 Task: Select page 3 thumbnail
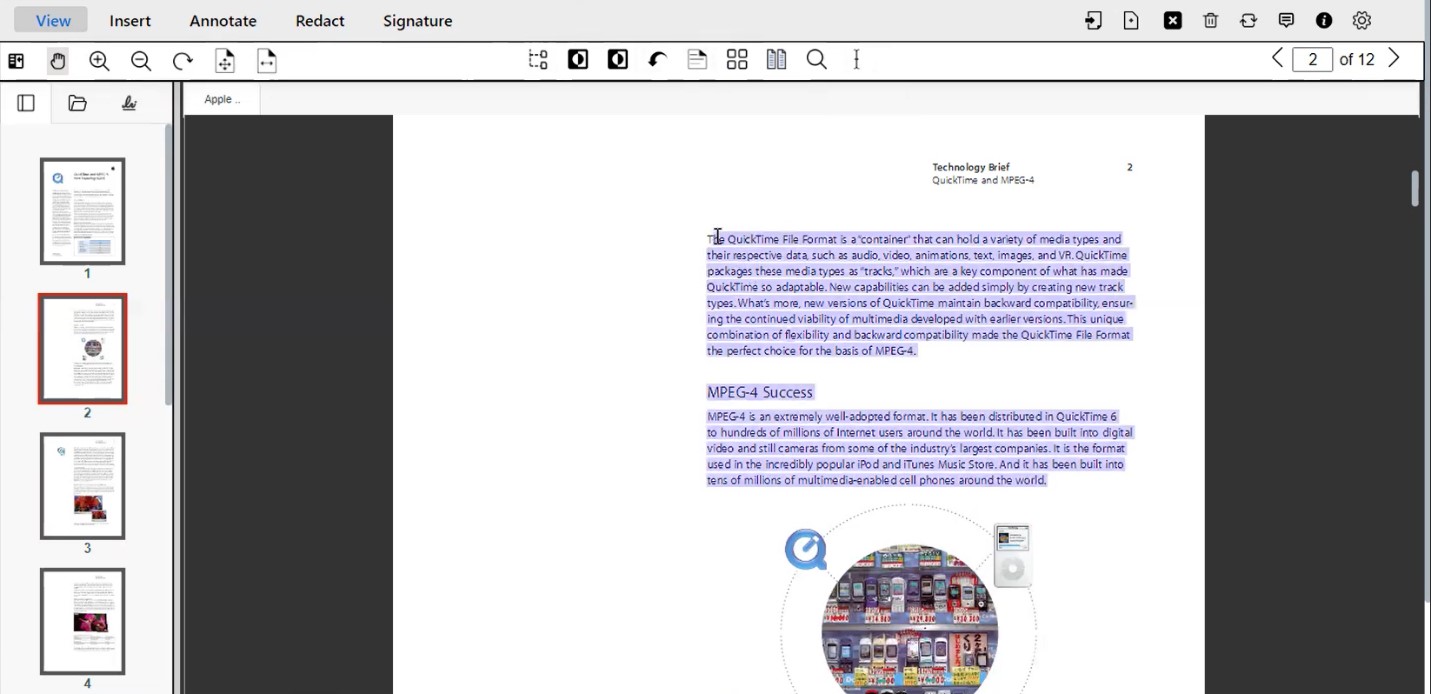pyautogui.click(x=82, y=486)
